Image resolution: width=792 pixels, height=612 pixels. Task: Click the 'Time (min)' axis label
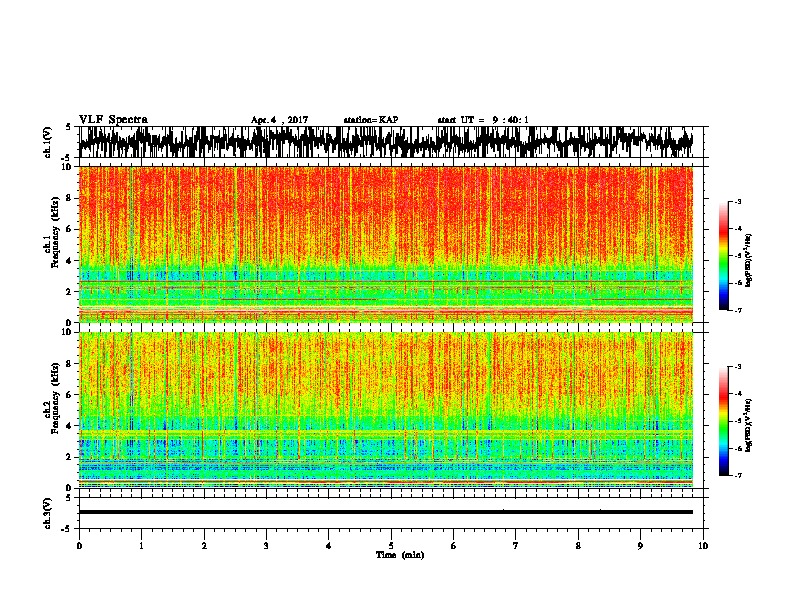[400, 555]
